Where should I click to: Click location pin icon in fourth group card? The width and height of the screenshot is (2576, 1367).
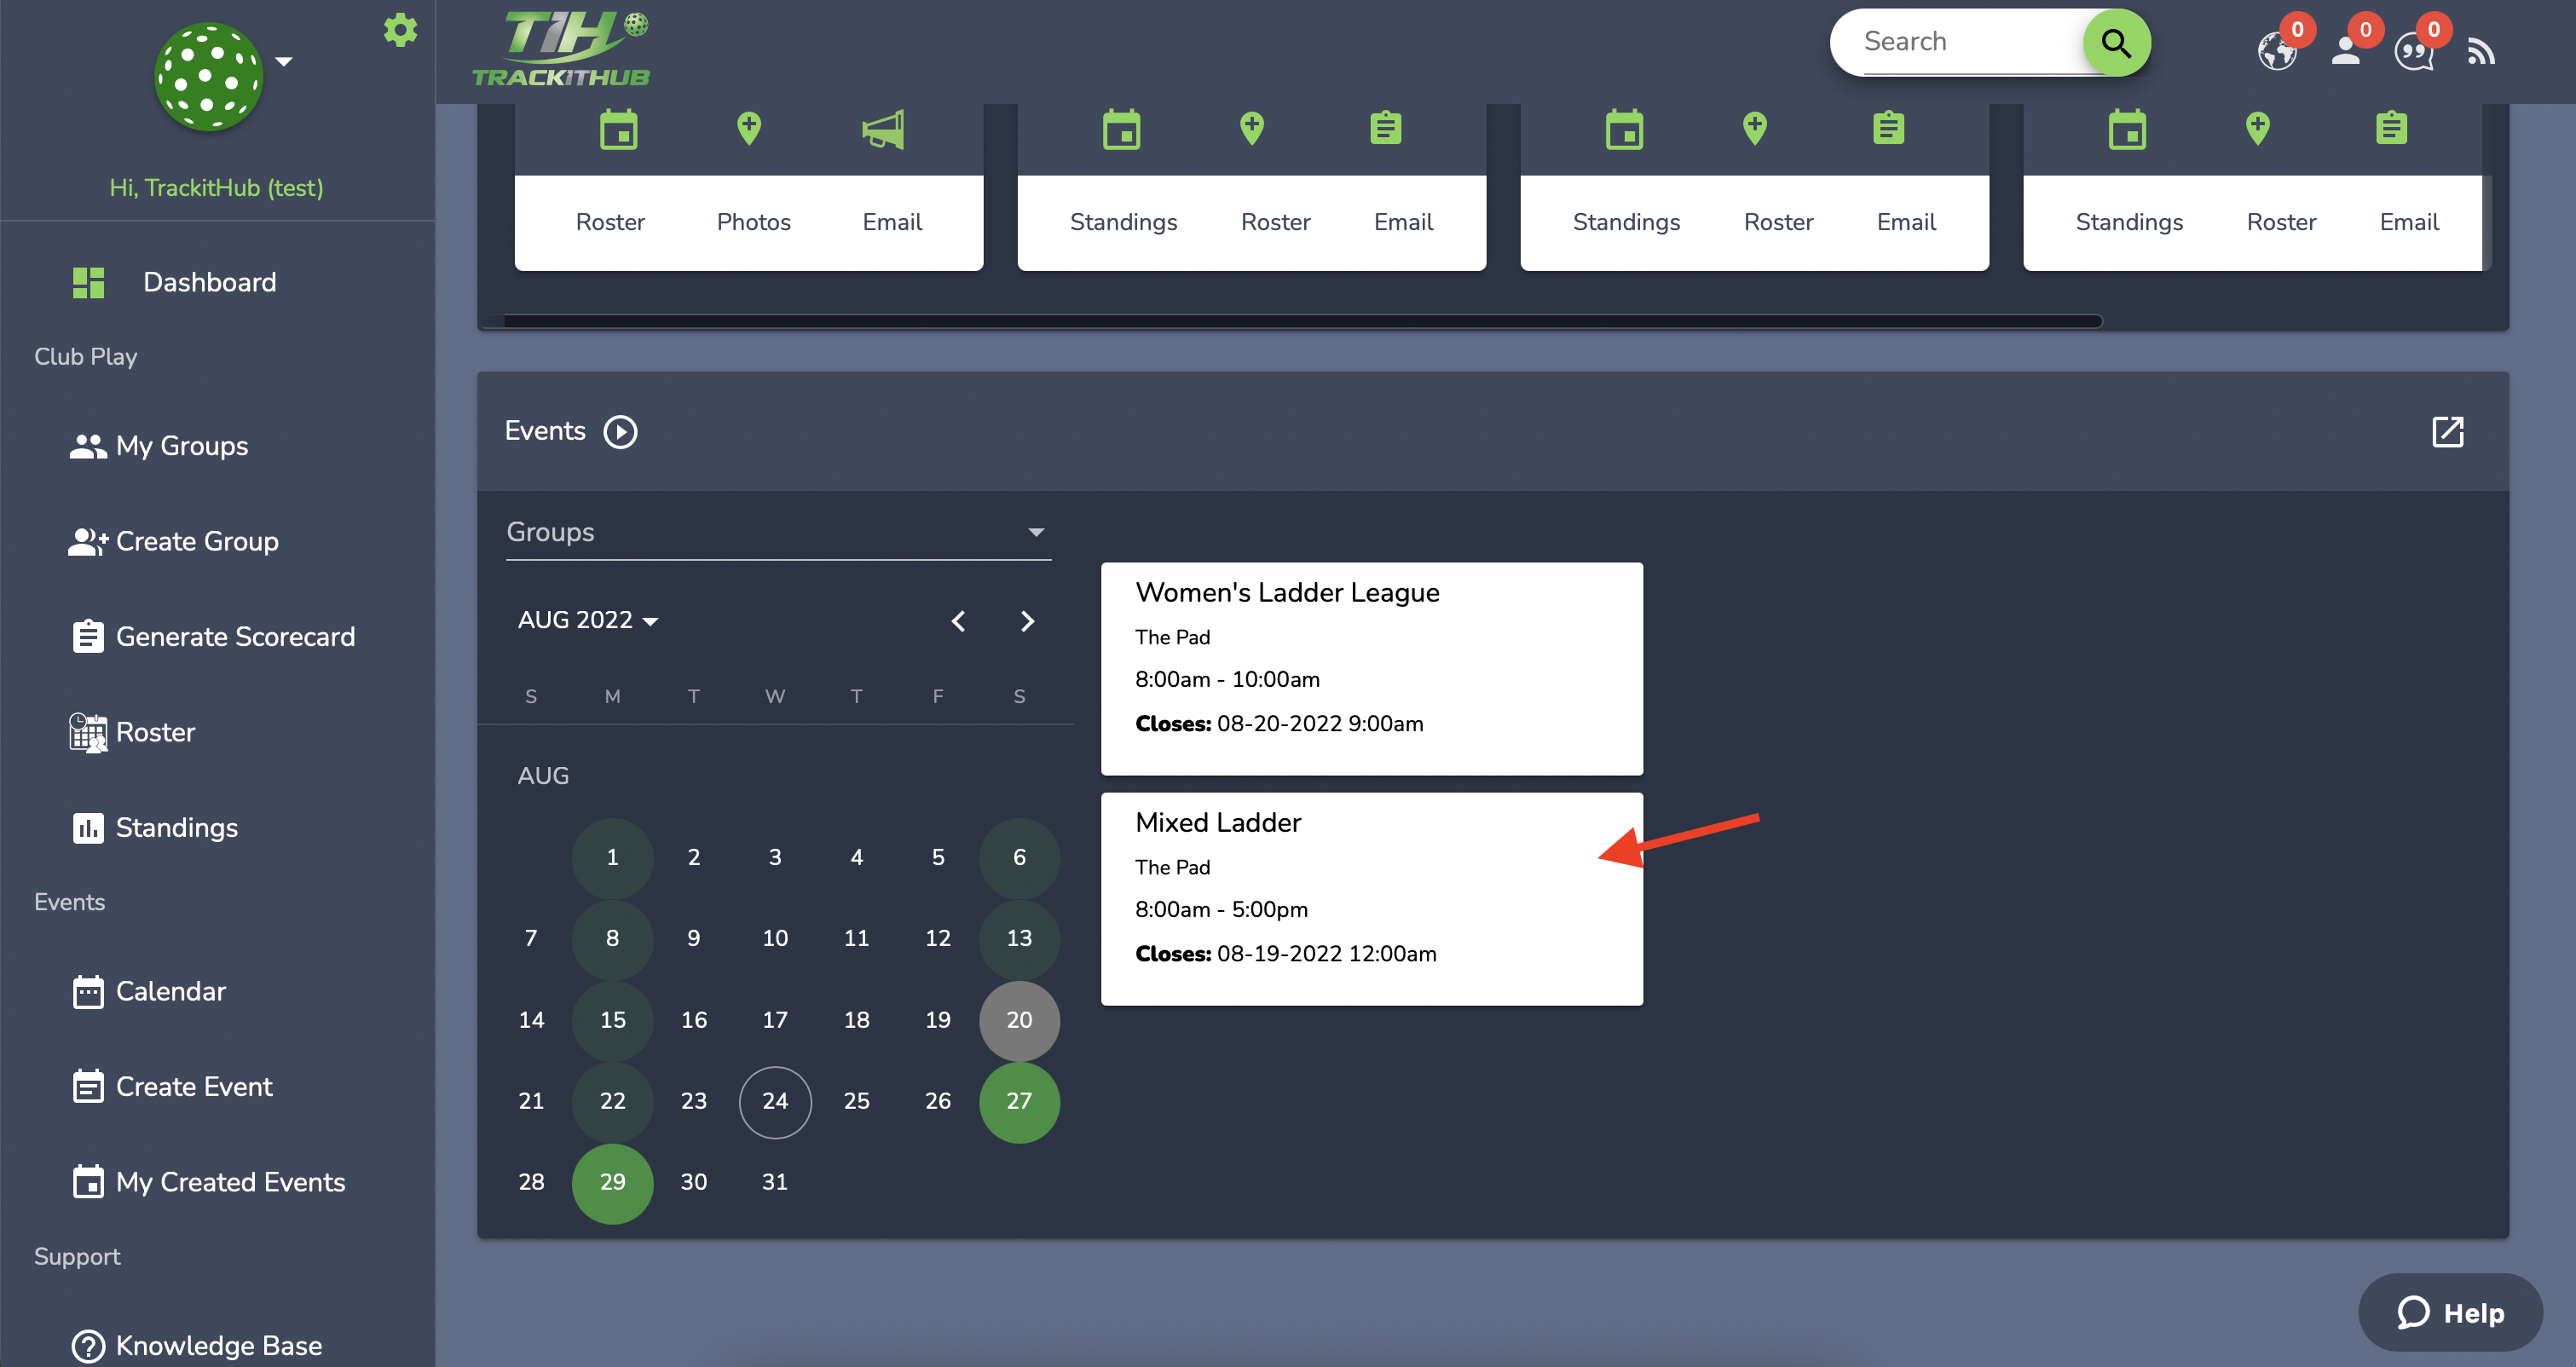click(x=2258, y=129)
